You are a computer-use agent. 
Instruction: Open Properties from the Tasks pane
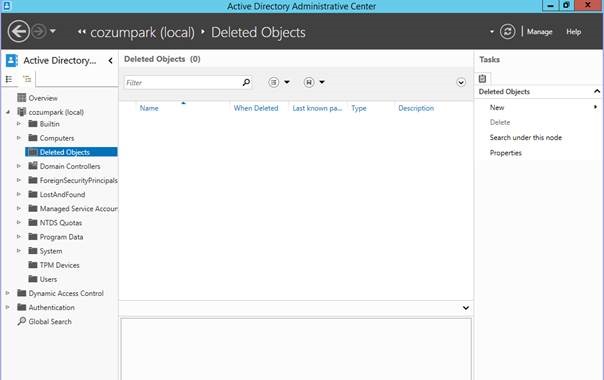(x=505, y=153)
